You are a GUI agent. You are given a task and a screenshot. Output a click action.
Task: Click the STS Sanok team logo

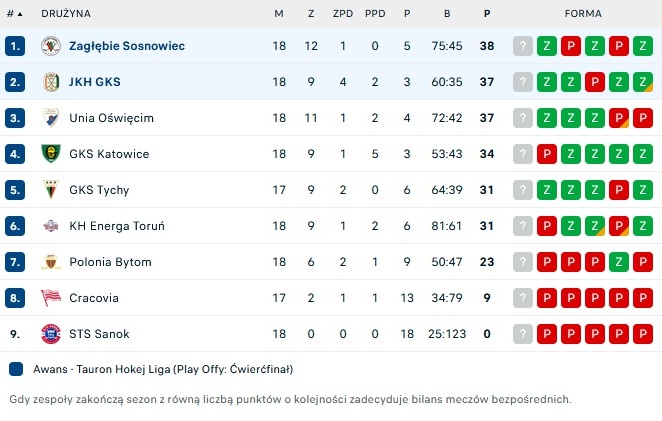point(51,334)
